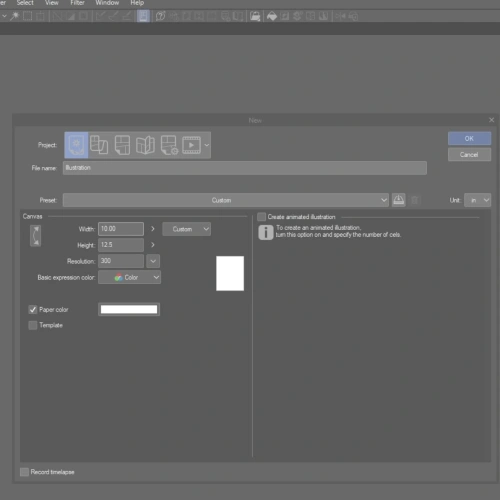Viewport: 500px width, 500px height.
Task: Enable Record timelapse checkbox
Action: (x=24, y=472)
